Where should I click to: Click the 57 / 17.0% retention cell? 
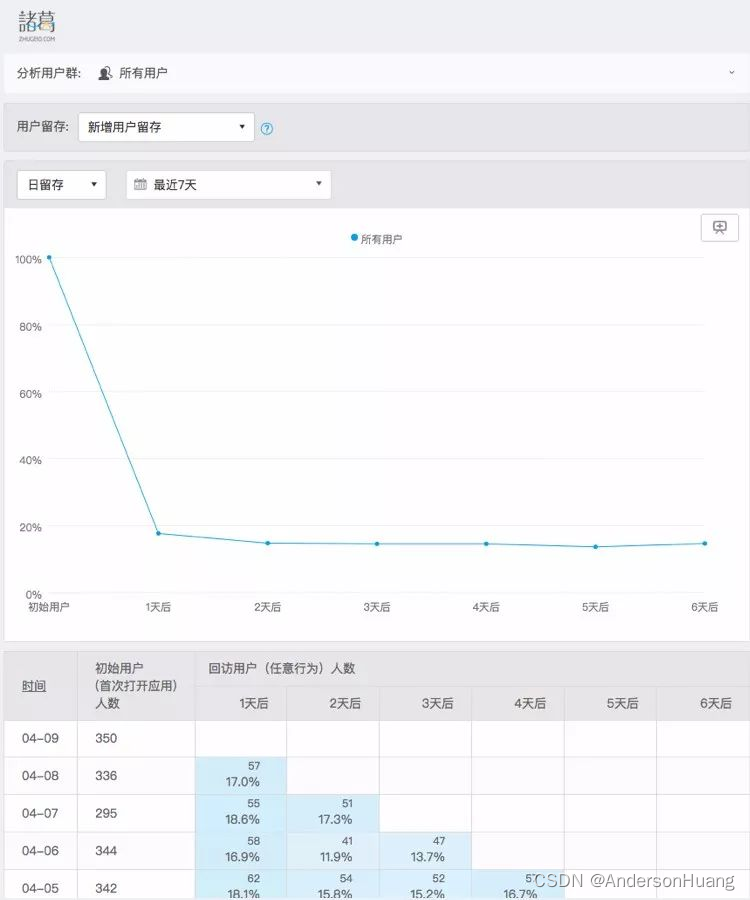241,775
